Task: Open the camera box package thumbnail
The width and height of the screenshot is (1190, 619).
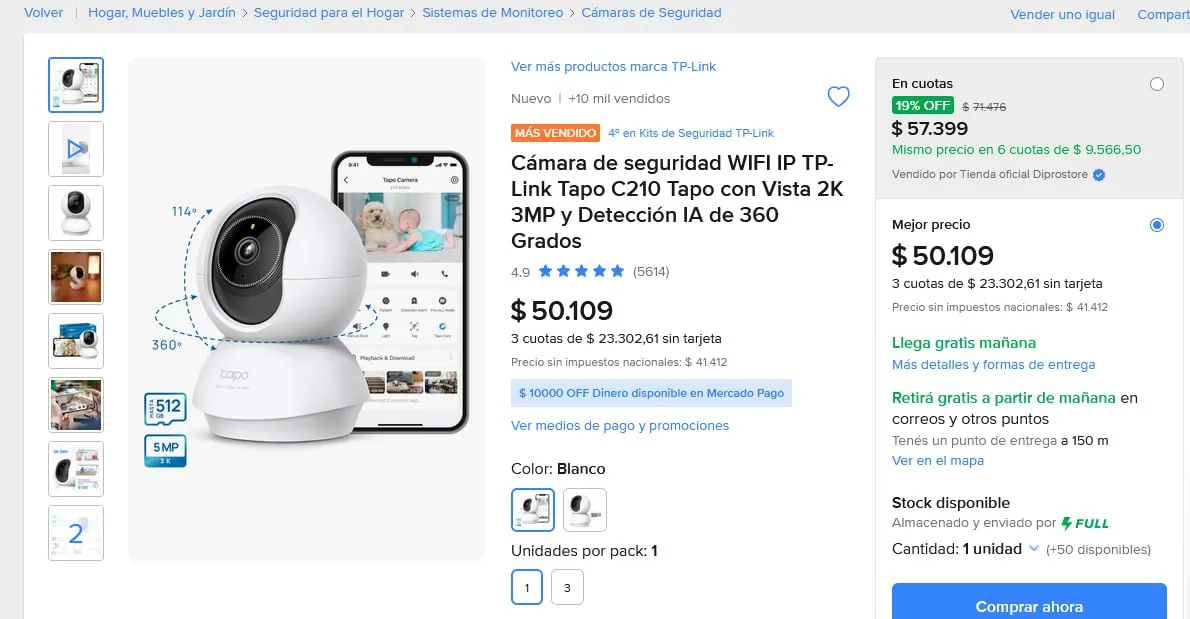Action: [76, 341]
